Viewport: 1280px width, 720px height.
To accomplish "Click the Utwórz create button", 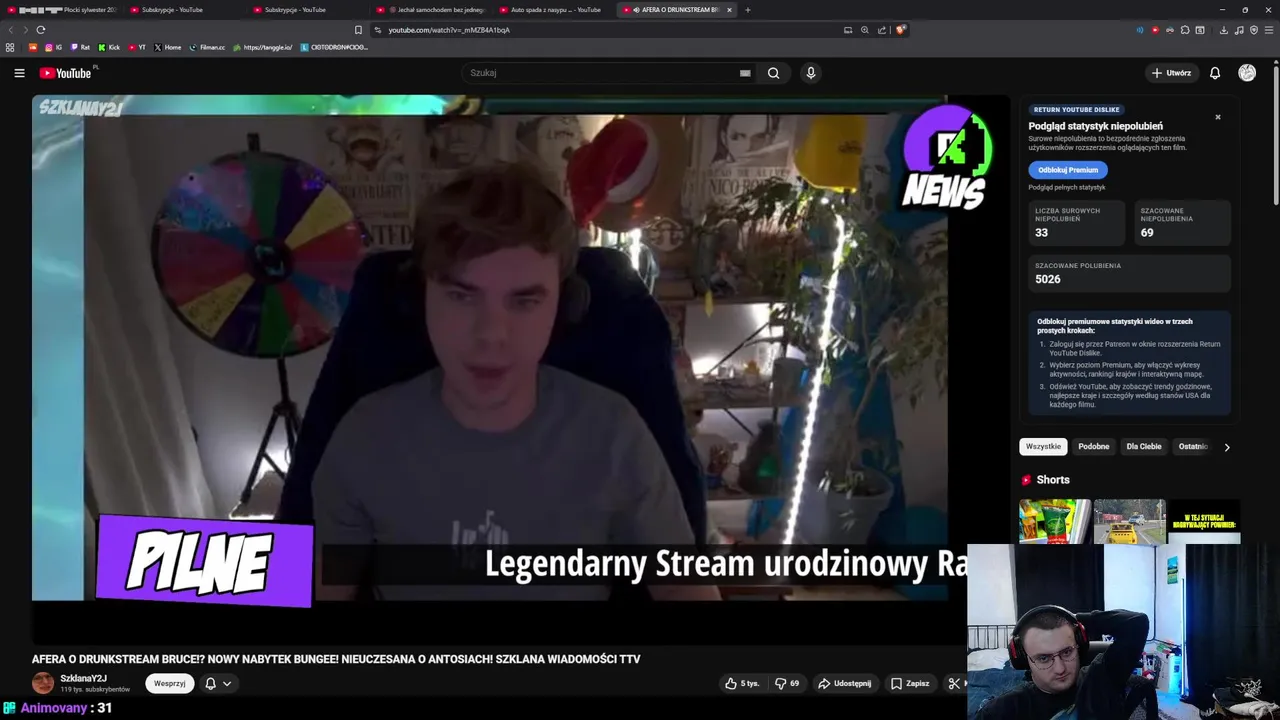I will coord(1171,73).
